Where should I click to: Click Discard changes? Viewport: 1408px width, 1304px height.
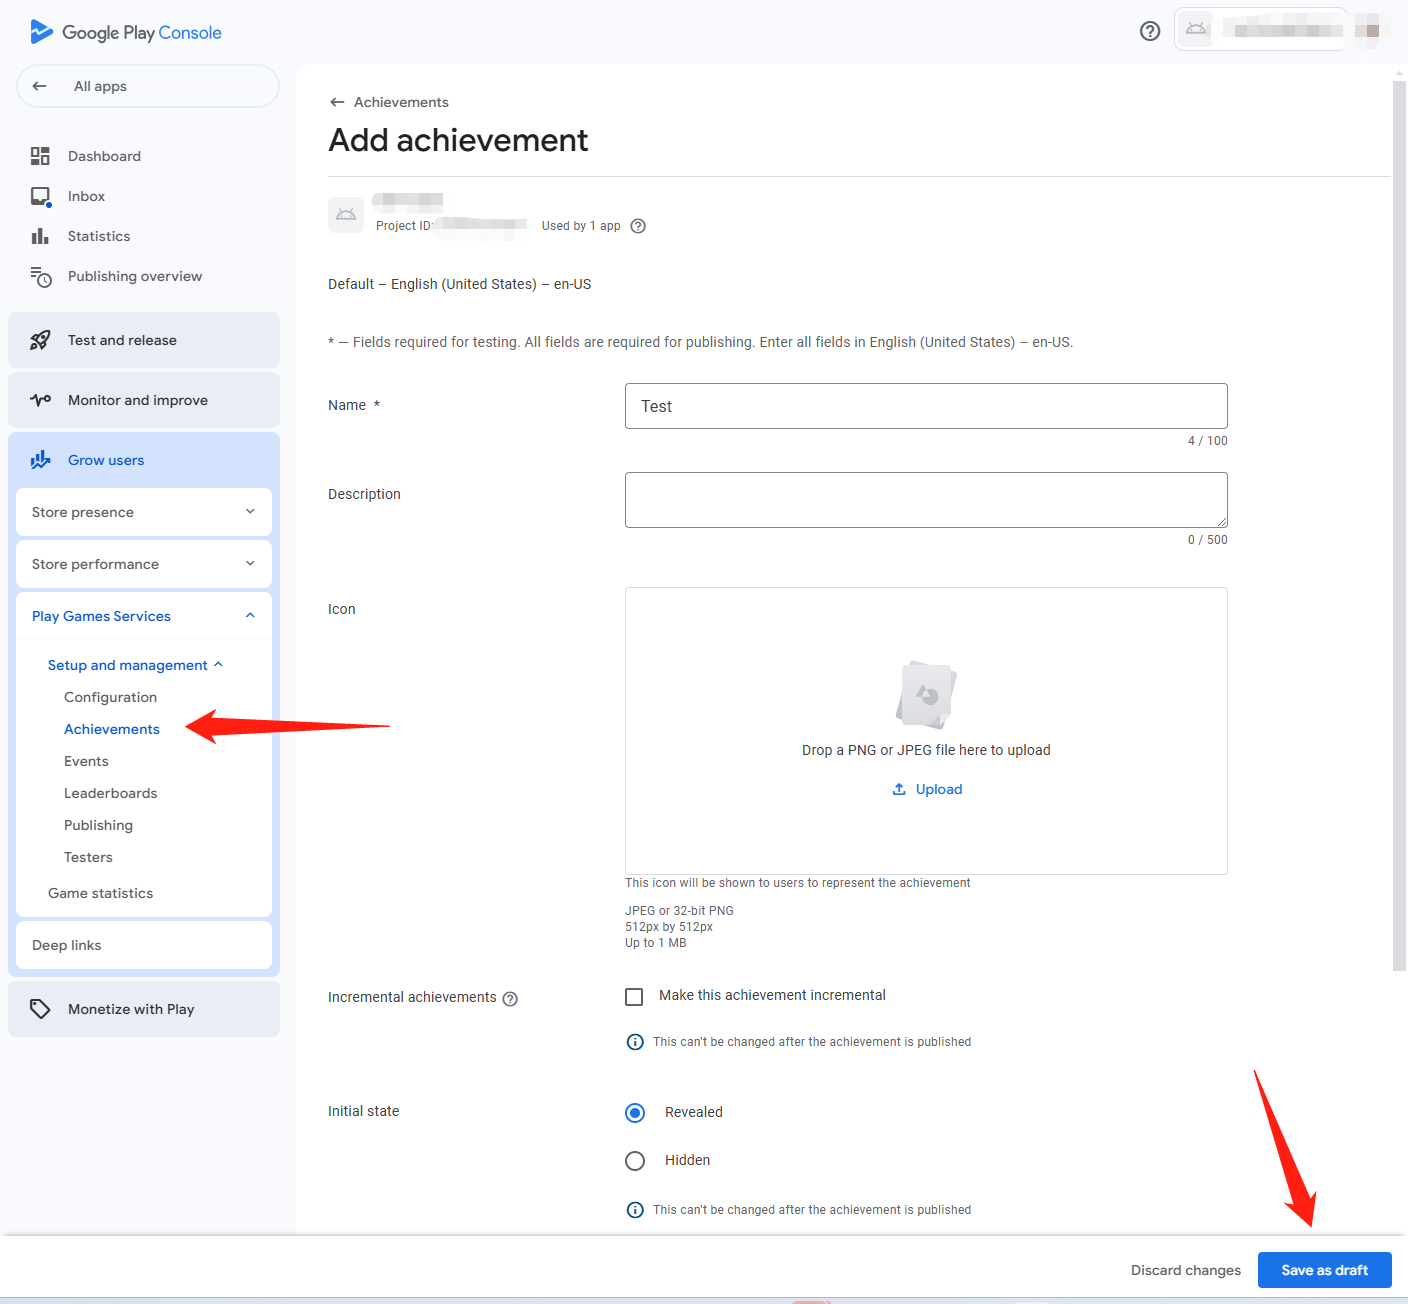[x=1185, y=1270]
